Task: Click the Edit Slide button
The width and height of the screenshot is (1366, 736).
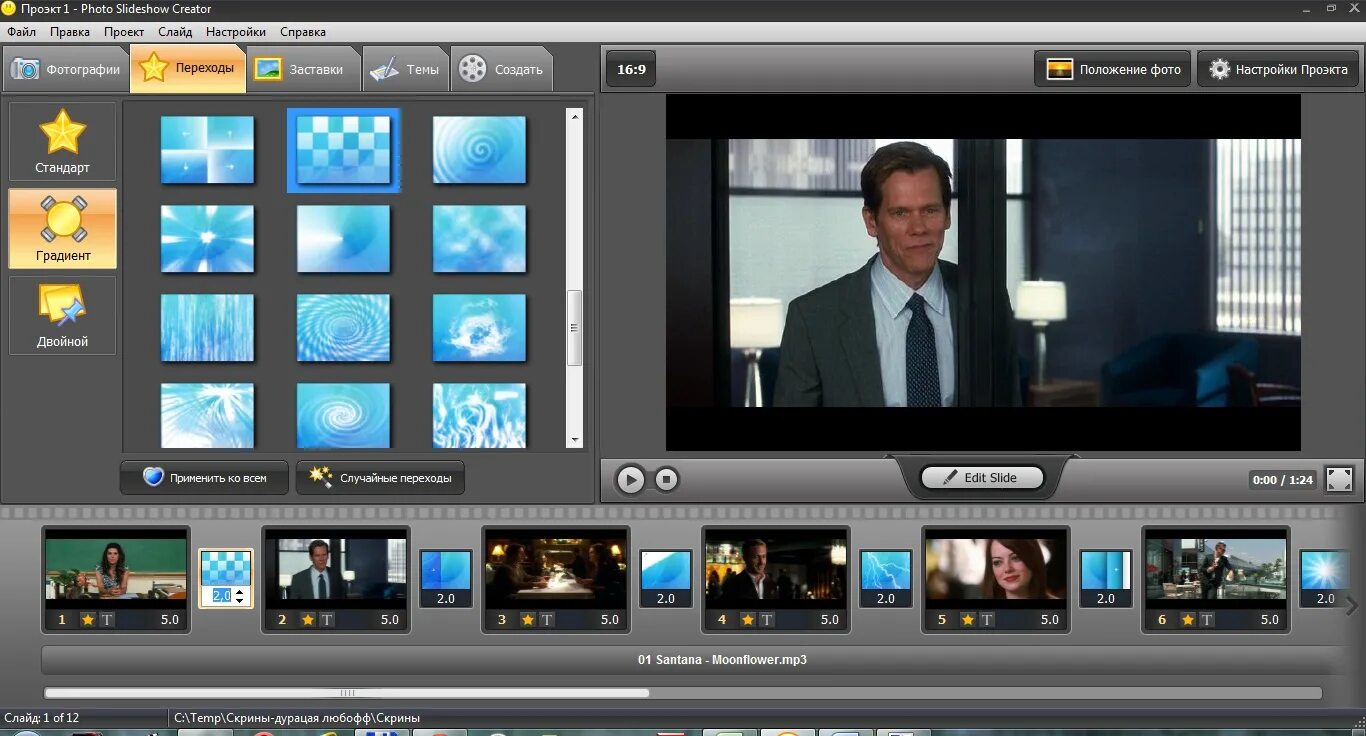Action: point(982,478)
